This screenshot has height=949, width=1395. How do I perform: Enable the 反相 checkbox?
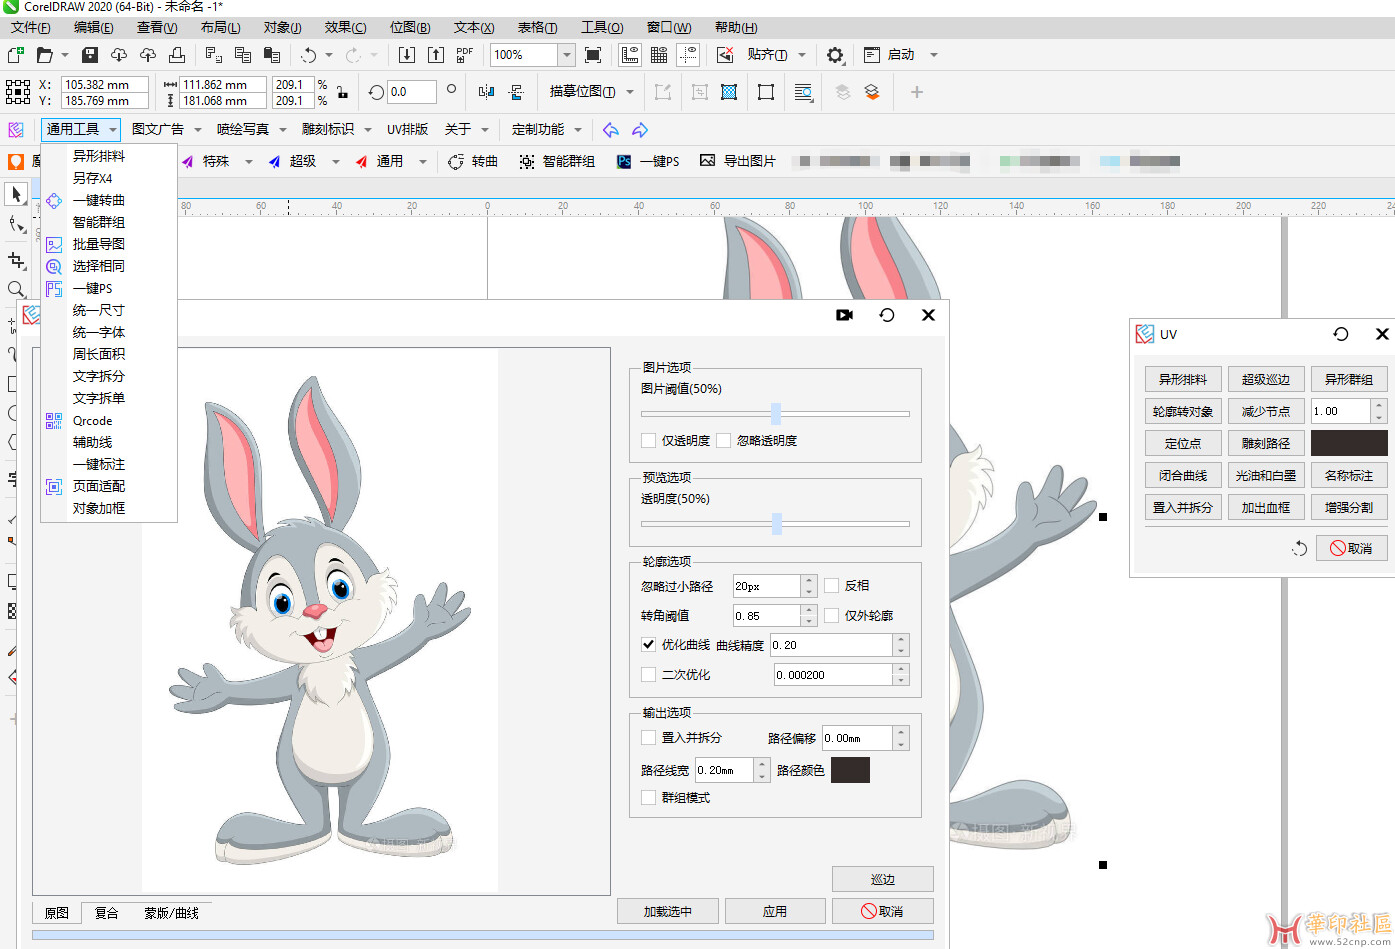point(831,585)
